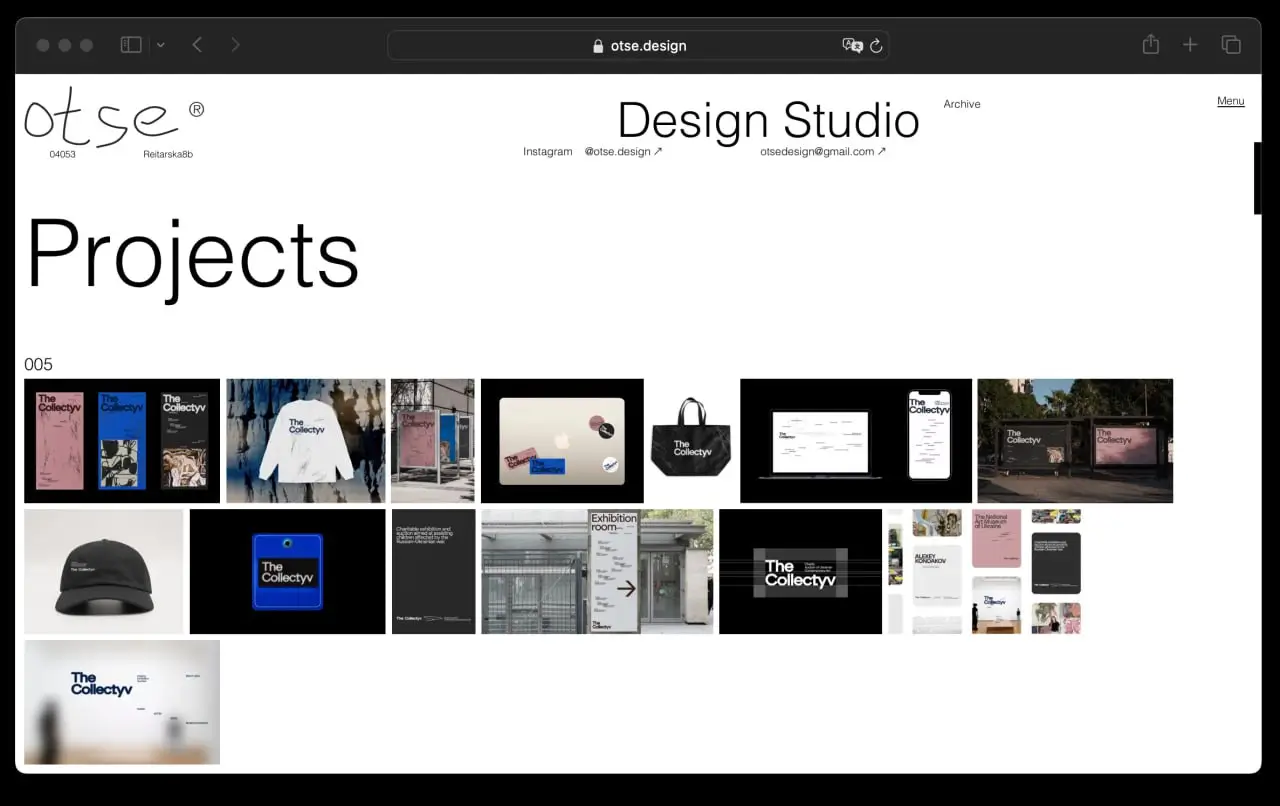This screenshot has height=806, width=1280.
Task: Open the Share icon in toolbar
Action: 1150,45
